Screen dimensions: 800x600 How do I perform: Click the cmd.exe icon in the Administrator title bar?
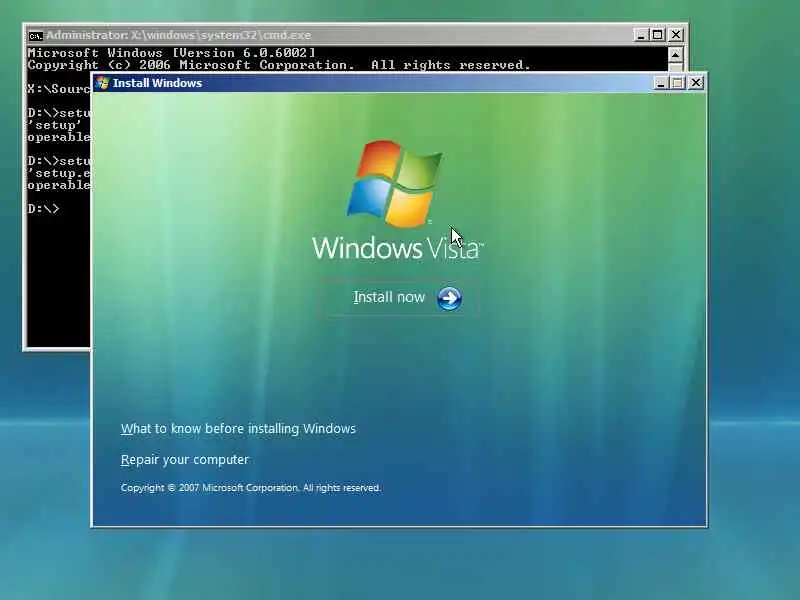[x=35, y=36]
